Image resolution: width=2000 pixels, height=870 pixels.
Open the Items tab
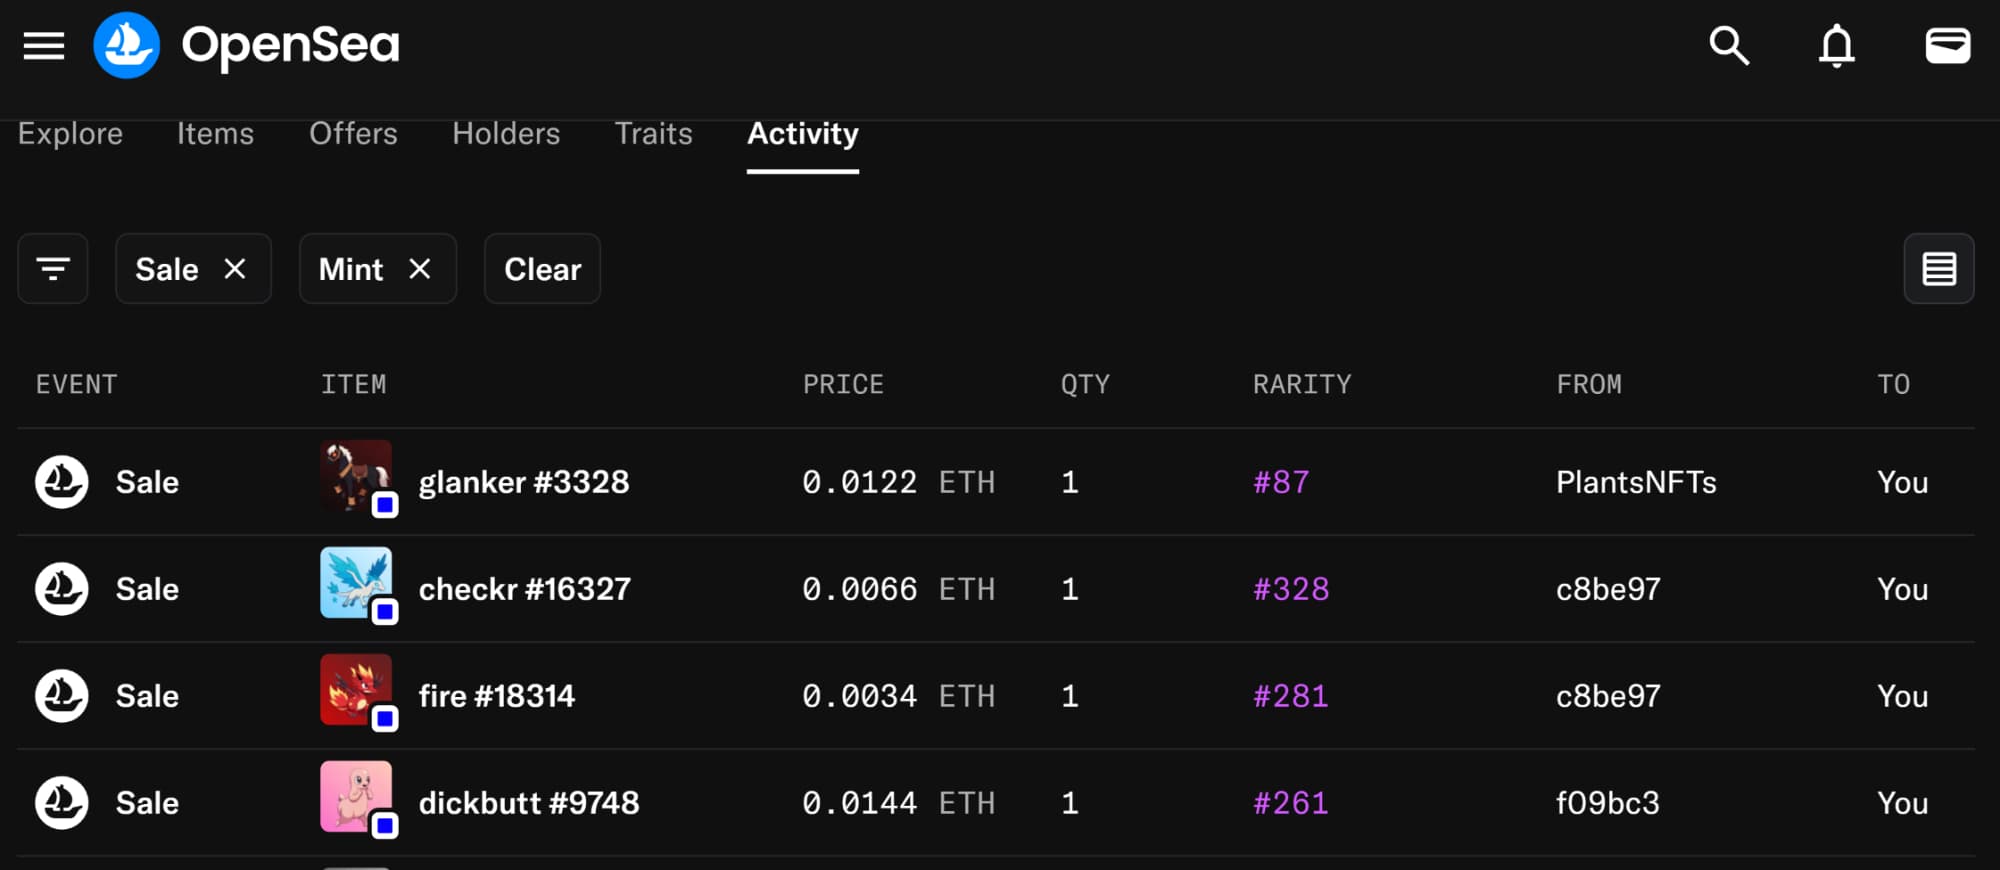click(215, 133)
